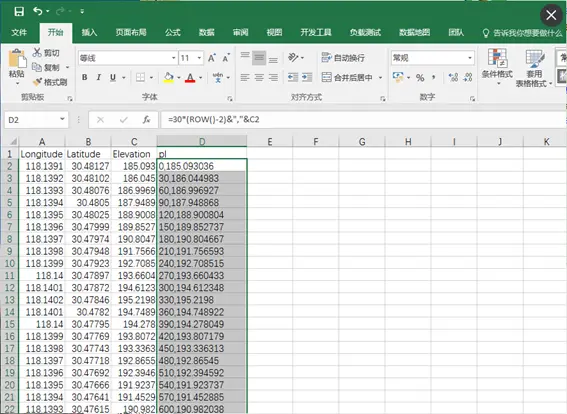Viewport: 567px width, 414px height.
Task: Expand the Name Box dropdown arrow
Action: click(x=62, y=119)
